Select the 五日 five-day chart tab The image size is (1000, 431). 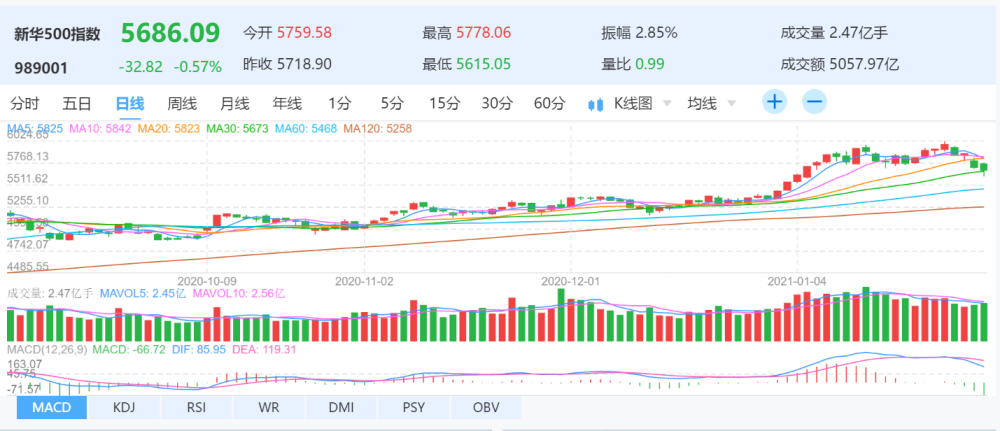point(77,103)
